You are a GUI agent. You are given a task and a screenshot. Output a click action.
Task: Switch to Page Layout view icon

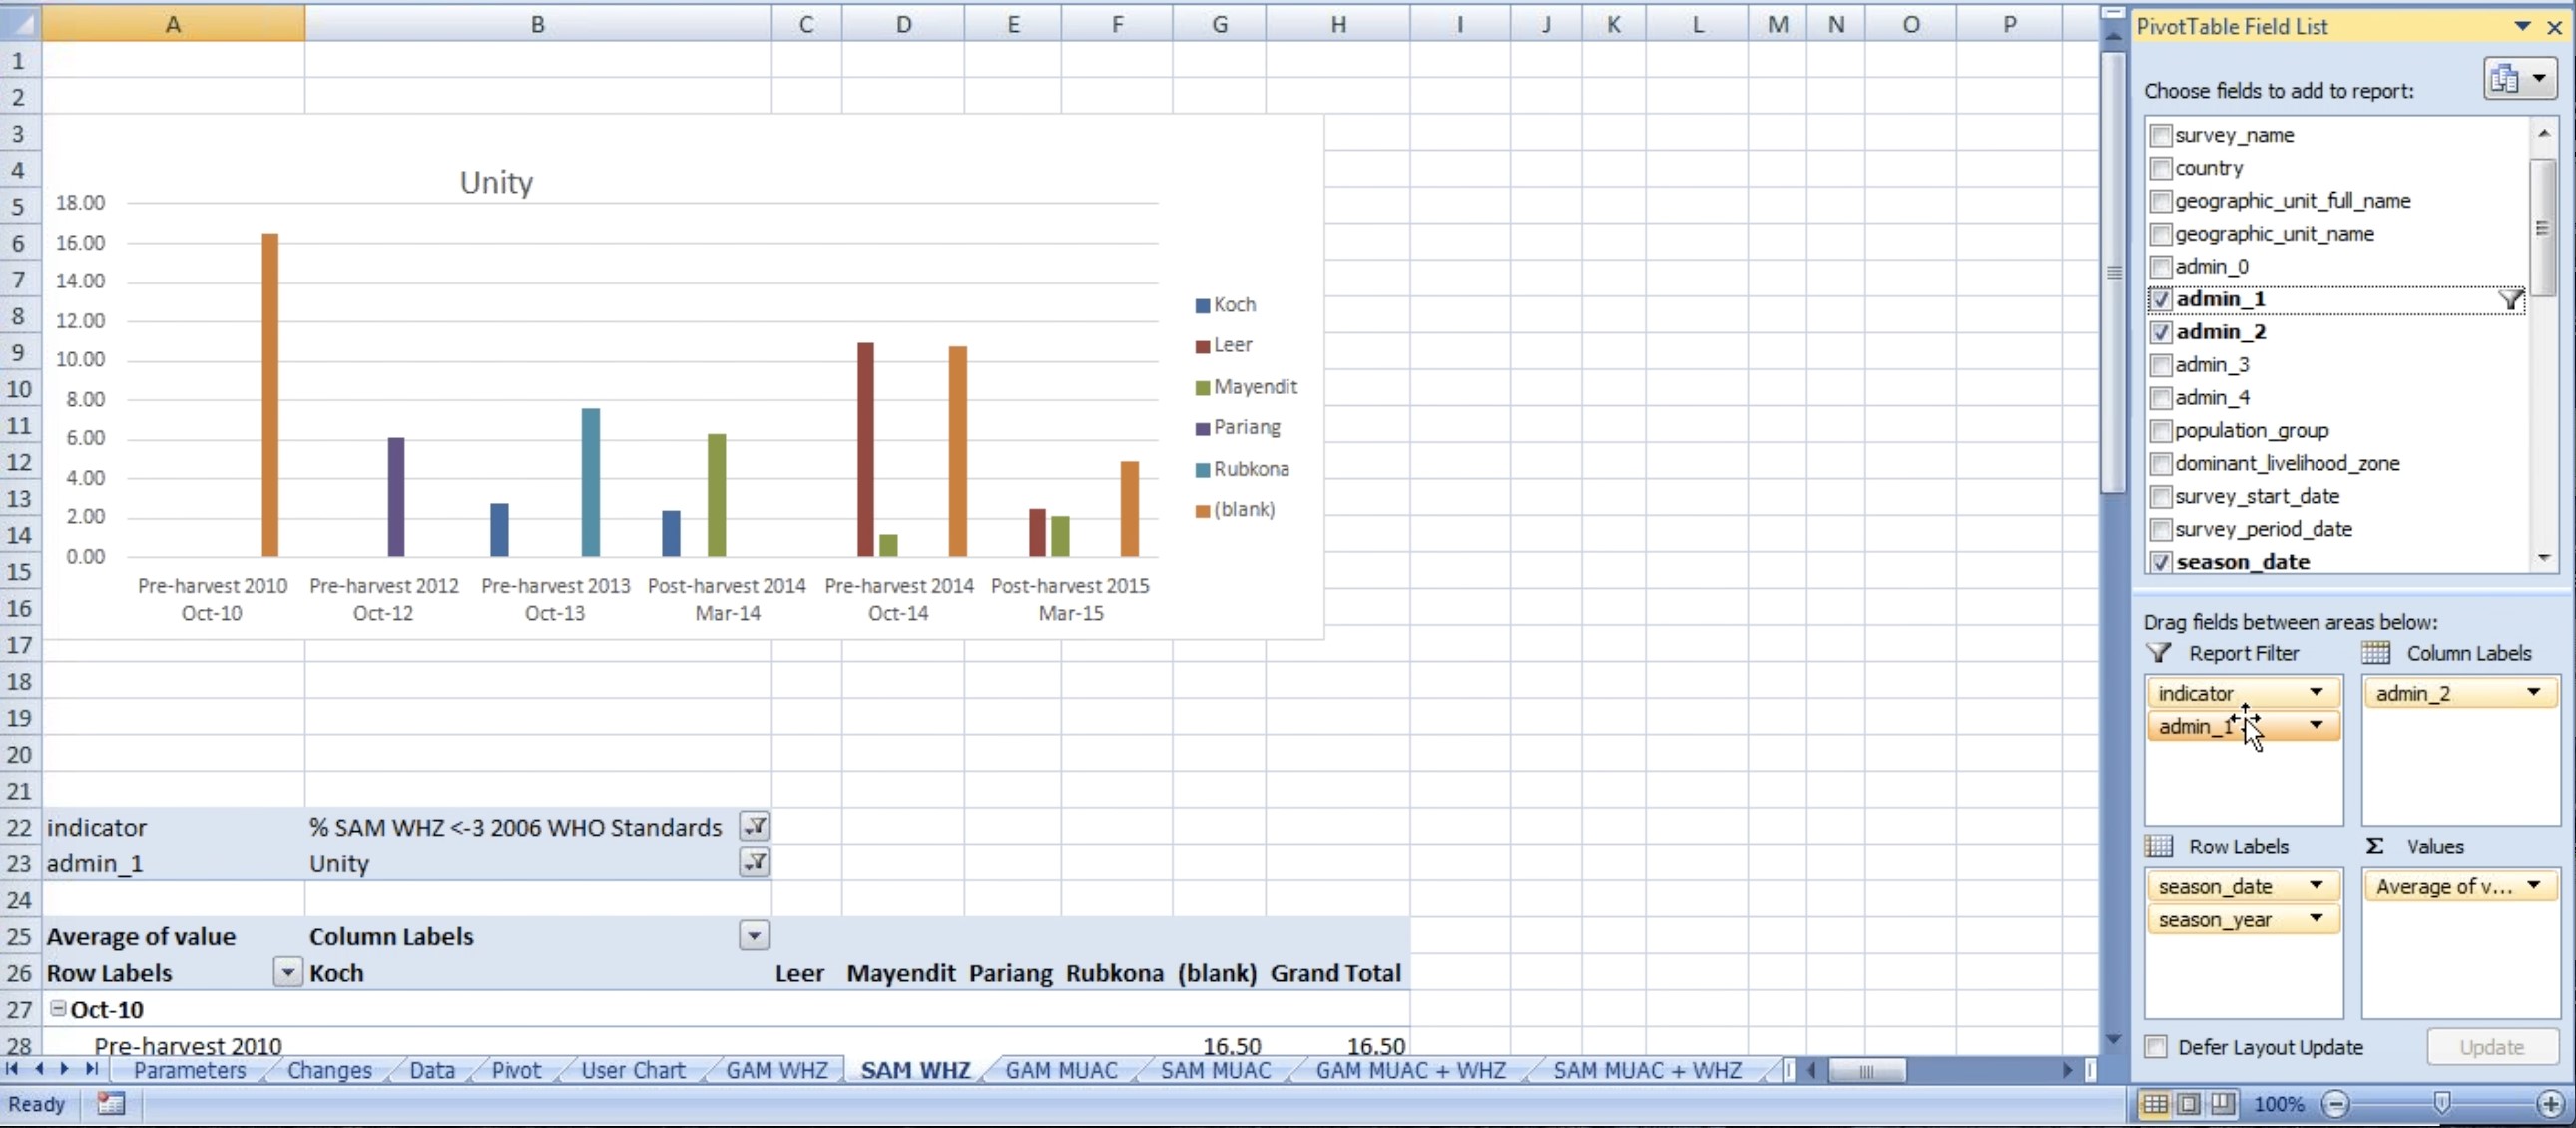pyautogui.click(x=2188, y=1104)
